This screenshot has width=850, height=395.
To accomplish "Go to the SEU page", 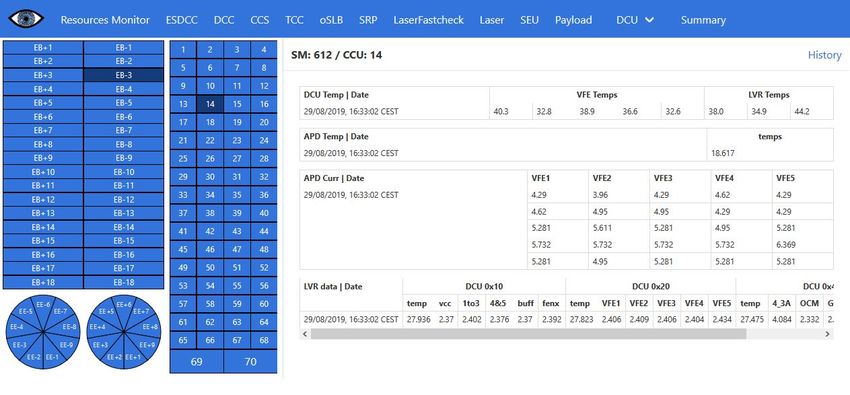I will pos(529,20).
